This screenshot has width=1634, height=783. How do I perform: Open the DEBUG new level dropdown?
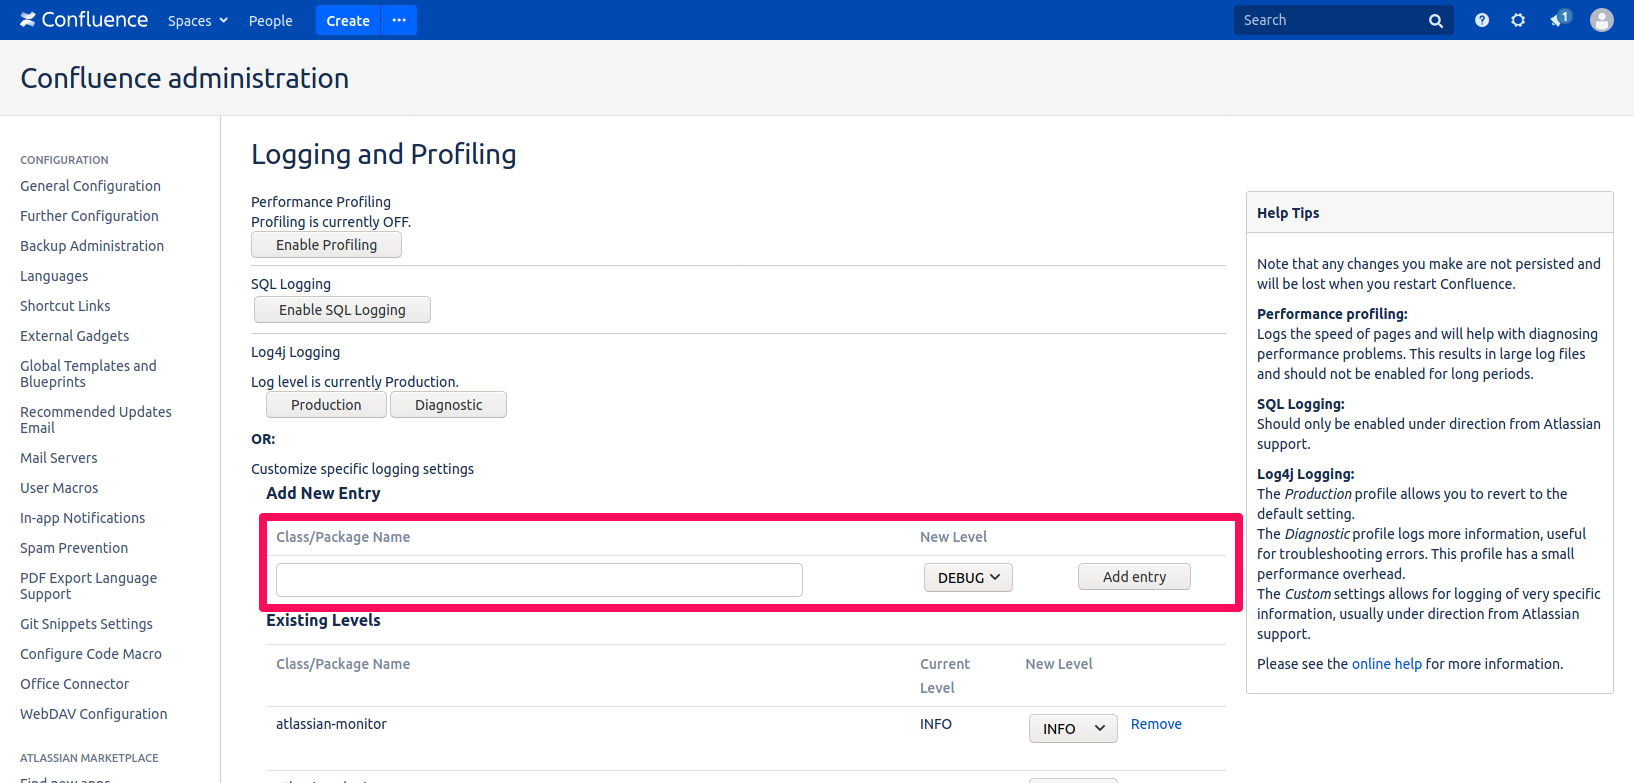pyautogui.click(x=968, y=578)
